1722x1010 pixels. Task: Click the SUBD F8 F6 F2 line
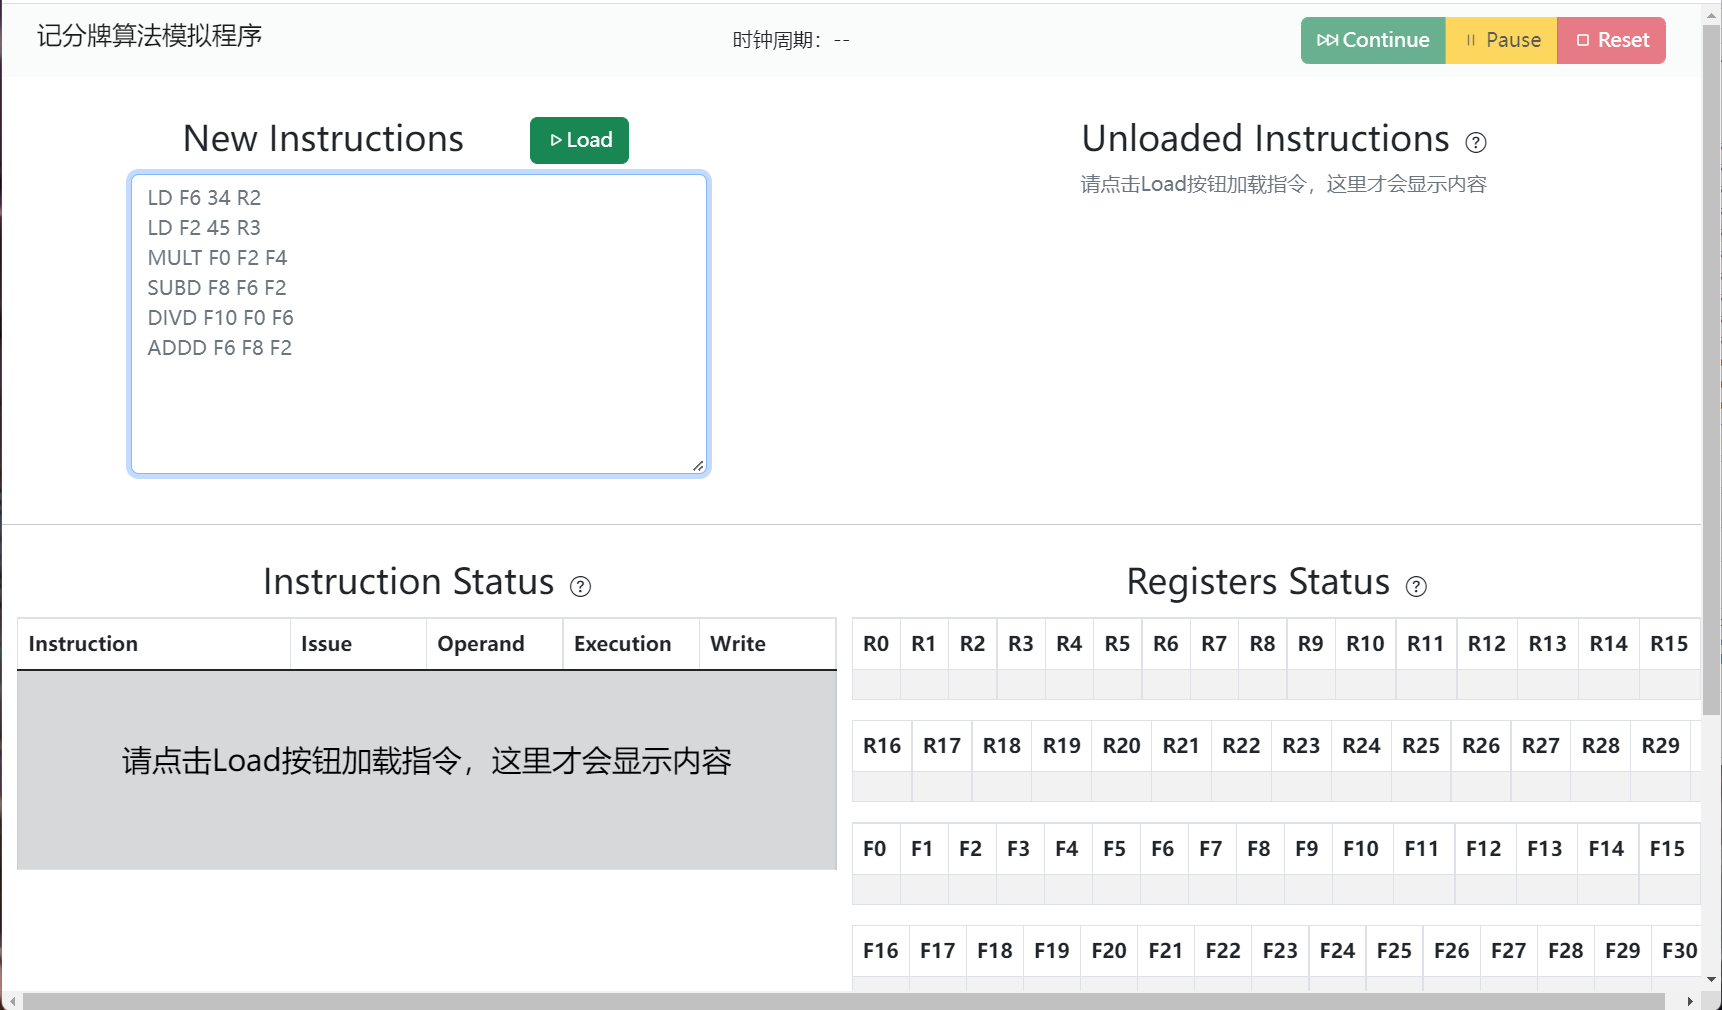216,288
